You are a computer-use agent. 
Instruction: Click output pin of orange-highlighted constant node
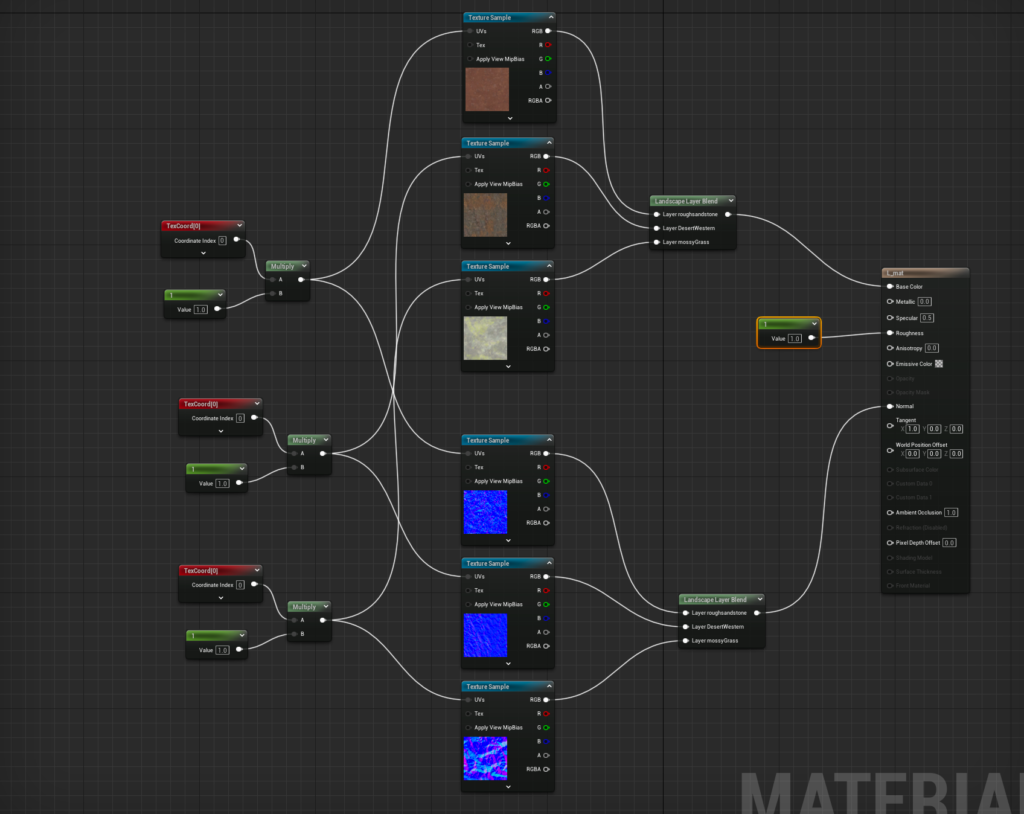coord(811,339)
